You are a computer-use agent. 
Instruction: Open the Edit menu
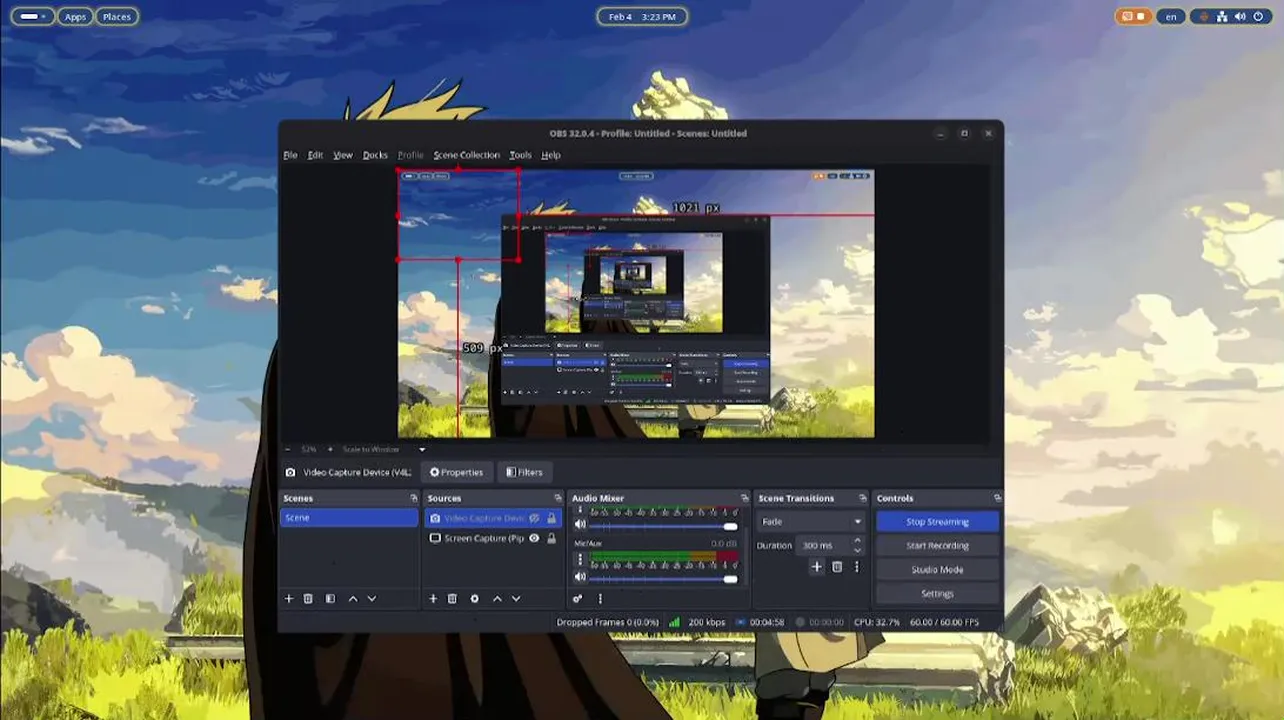[315, 155]
